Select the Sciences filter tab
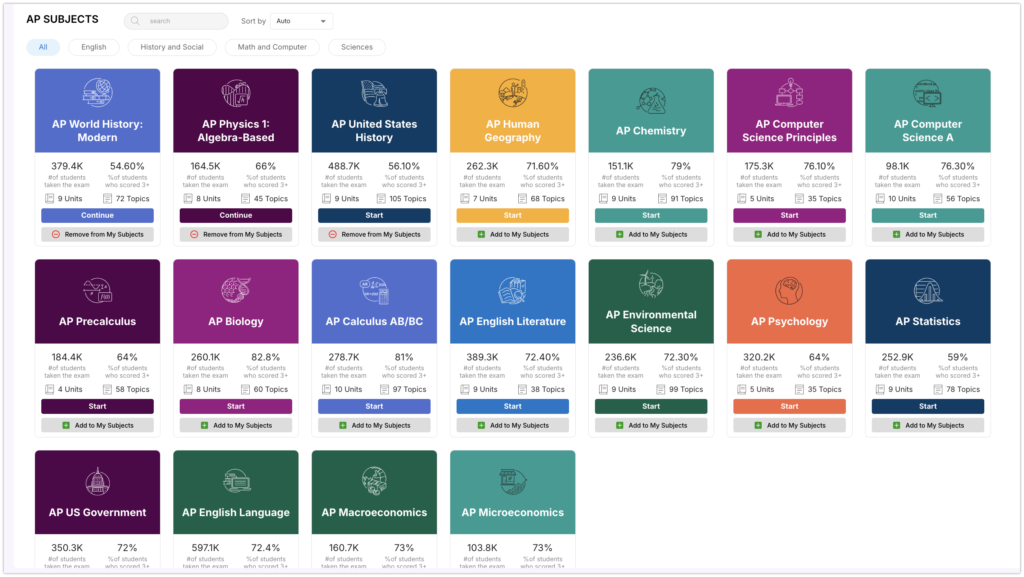 tap(357, 47)
